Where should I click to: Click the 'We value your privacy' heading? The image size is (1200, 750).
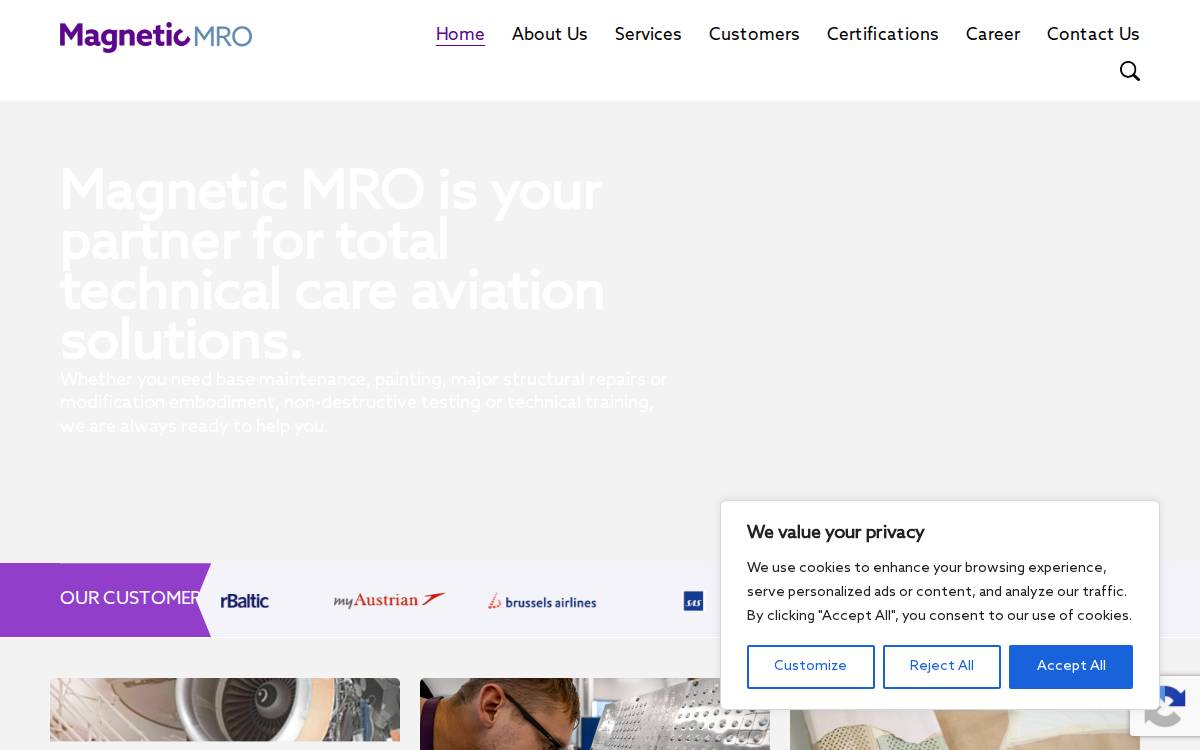click(835, 532)
